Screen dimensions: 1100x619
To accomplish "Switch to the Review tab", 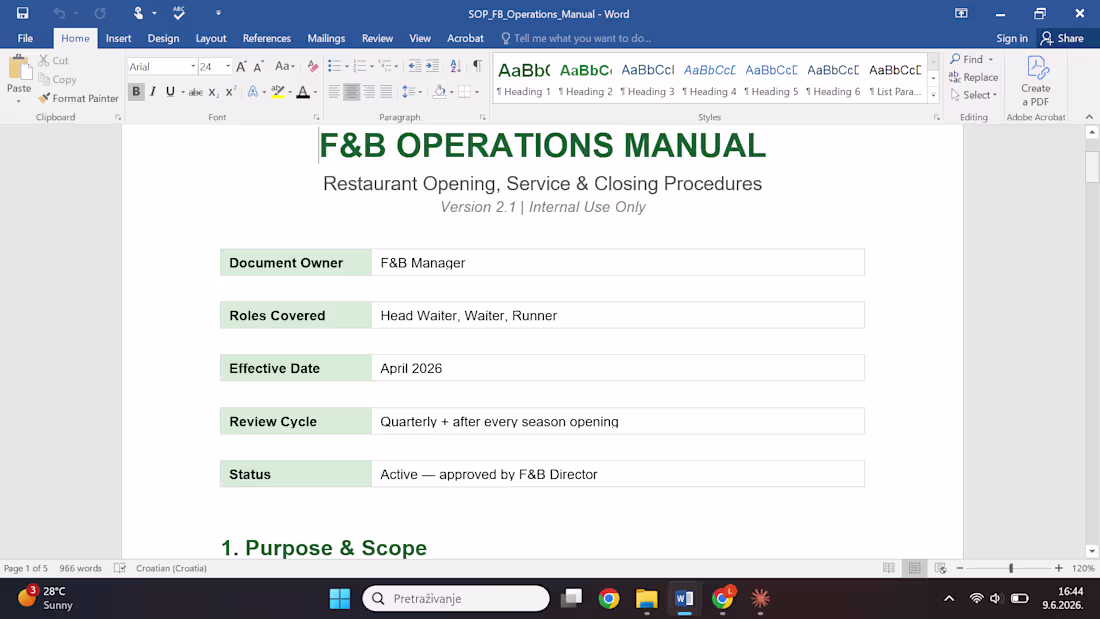I will point(377,39).
